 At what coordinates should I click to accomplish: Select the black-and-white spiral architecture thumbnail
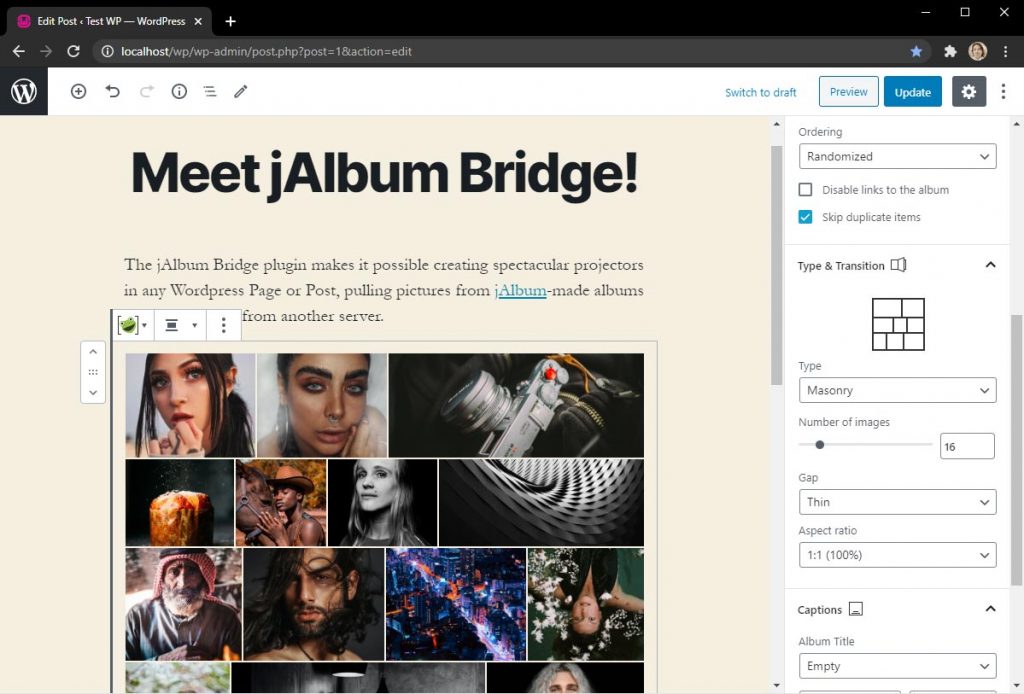click(x=541, y=502)
